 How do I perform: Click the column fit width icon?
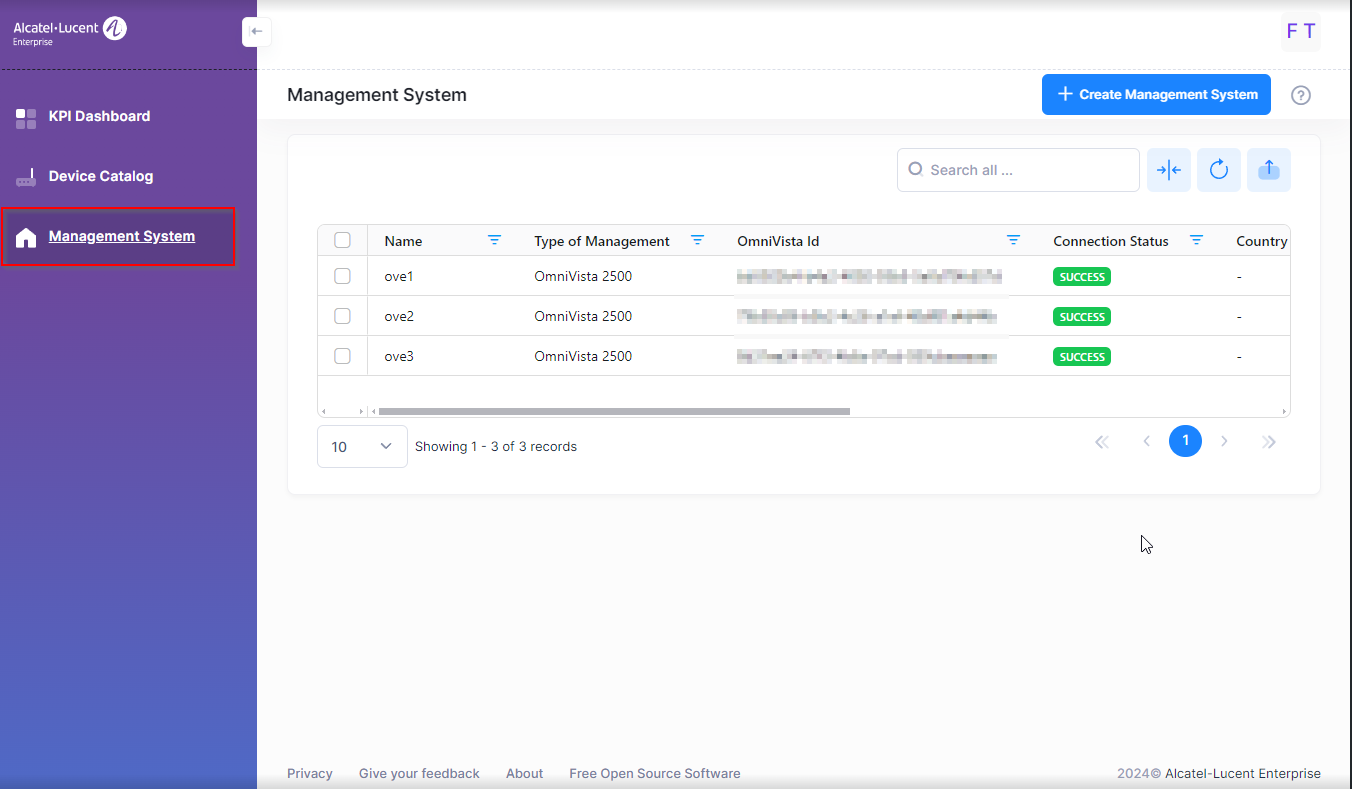pos(1168,170)
